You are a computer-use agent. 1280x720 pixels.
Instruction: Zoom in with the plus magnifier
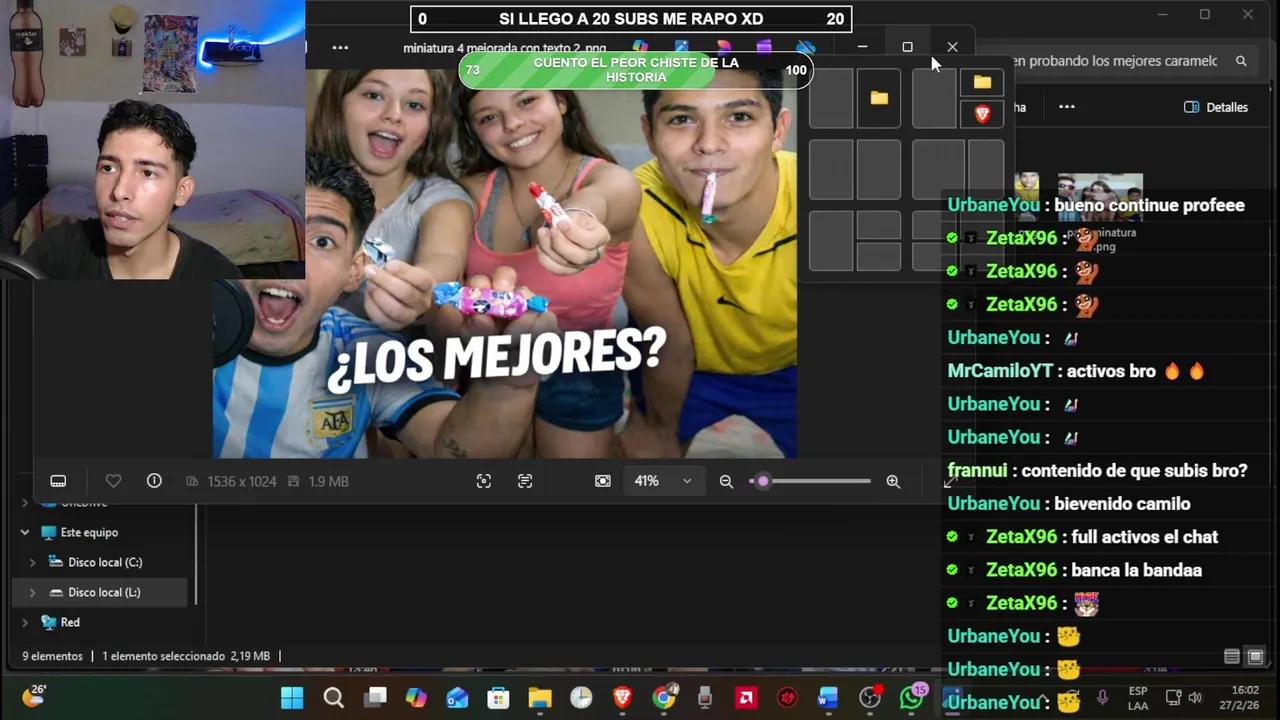click(x=893, y=481)
